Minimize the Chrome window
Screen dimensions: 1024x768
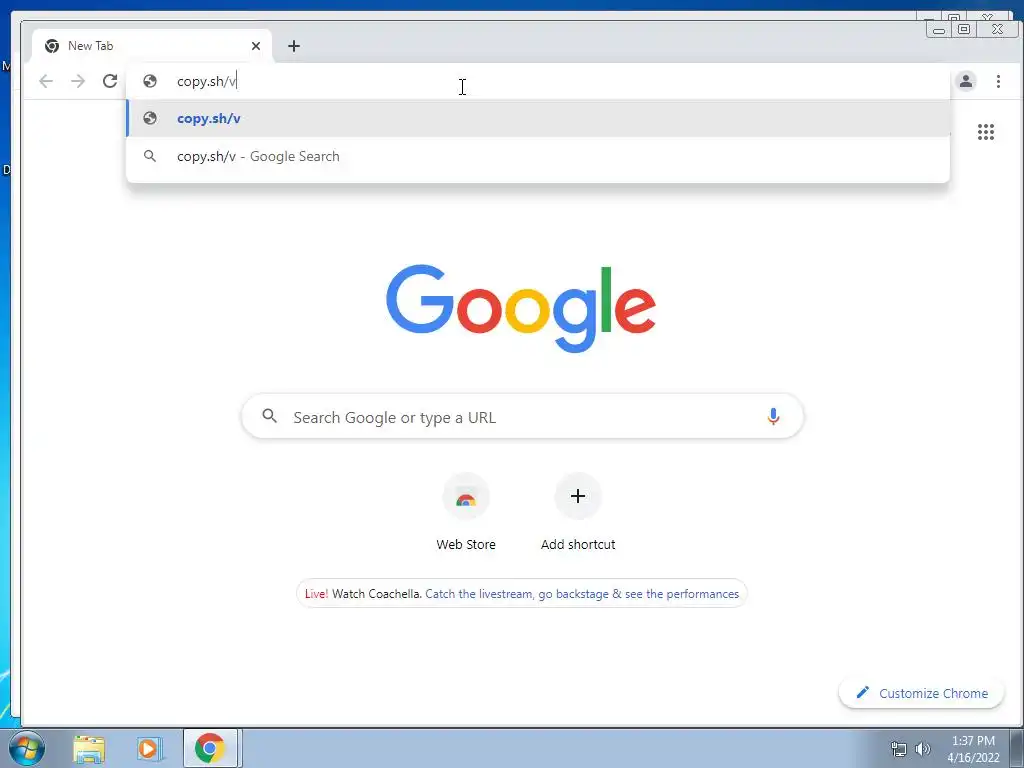coord(939,29)
